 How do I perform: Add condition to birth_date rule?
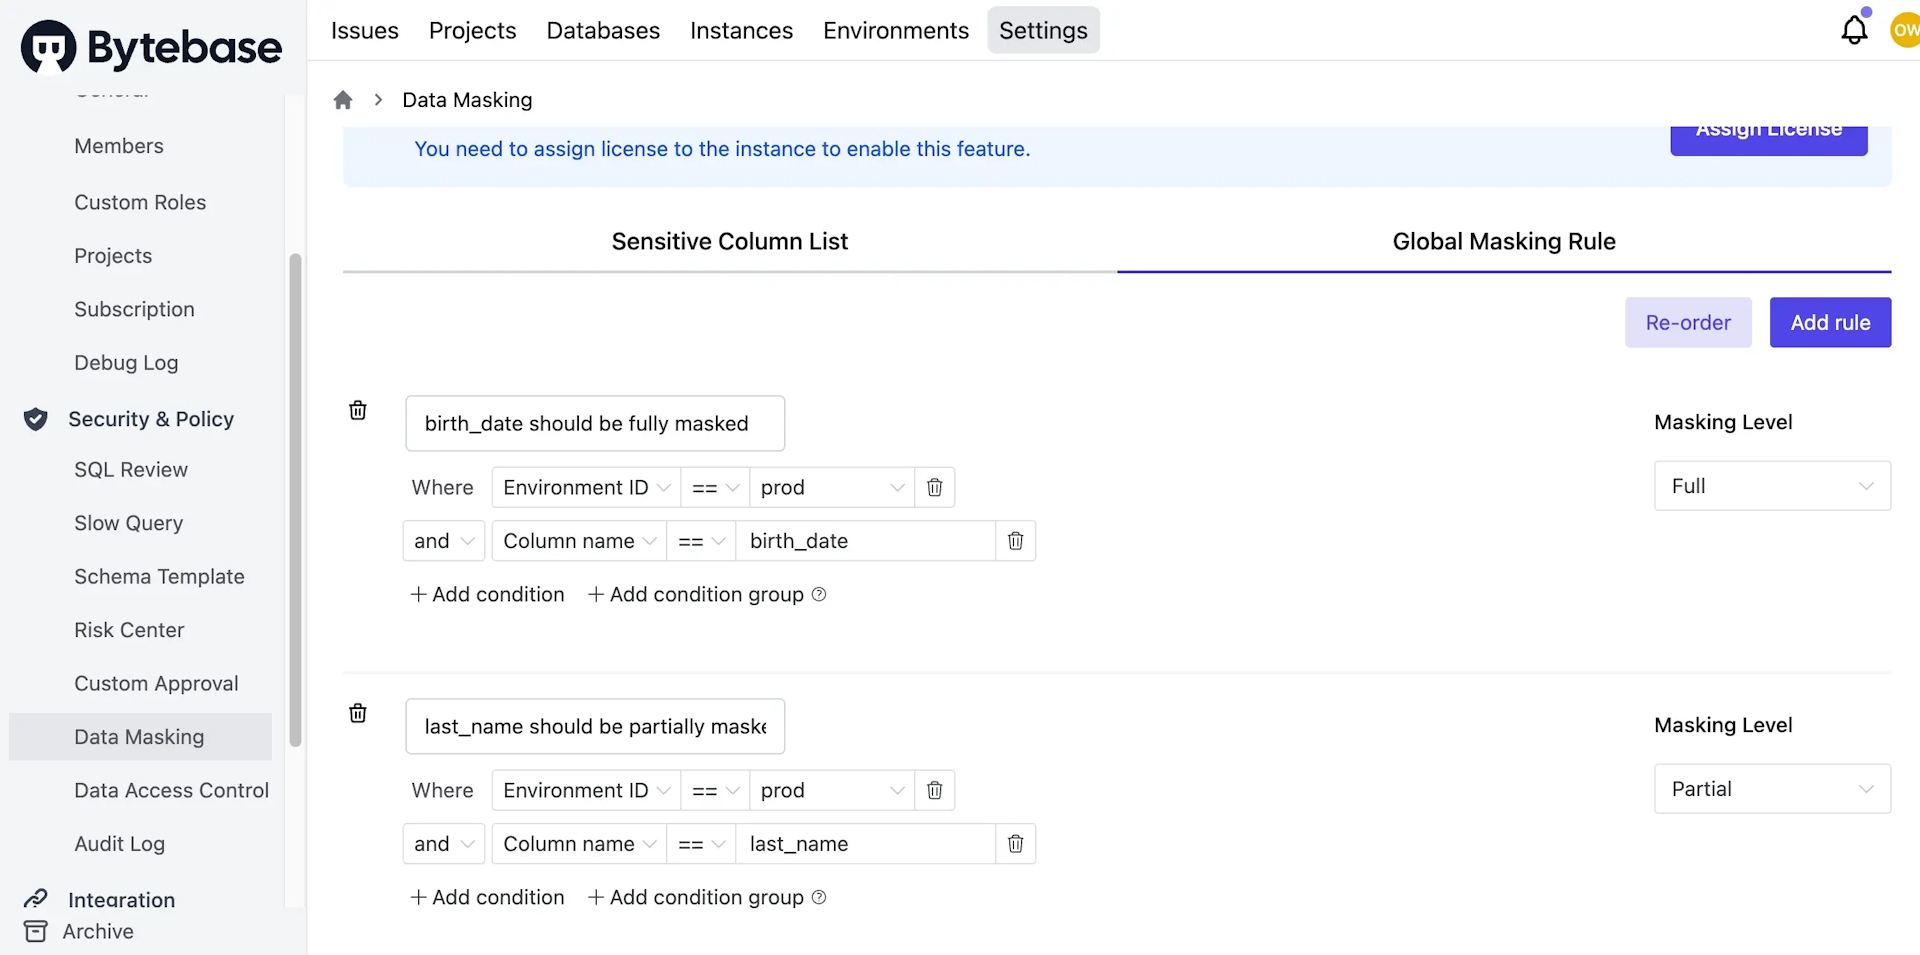pos(487,594)
